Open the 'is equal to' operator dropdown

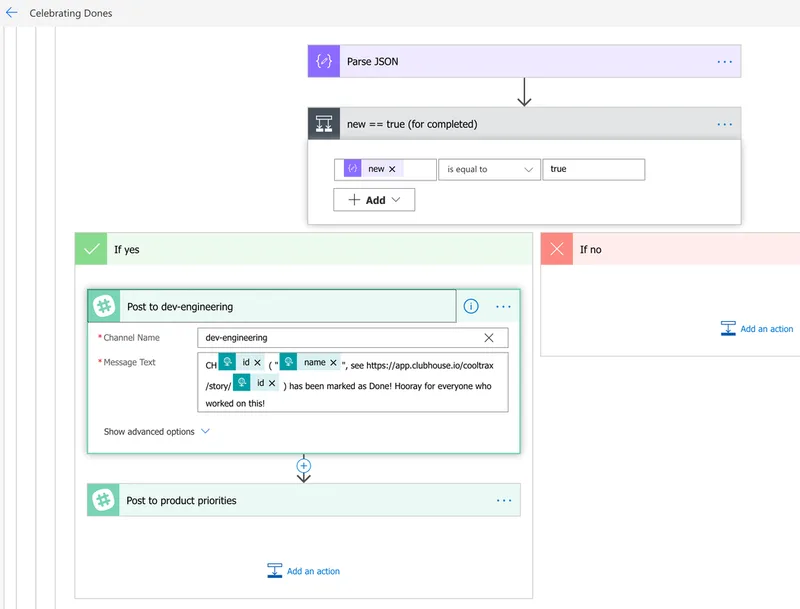(489, 169)
